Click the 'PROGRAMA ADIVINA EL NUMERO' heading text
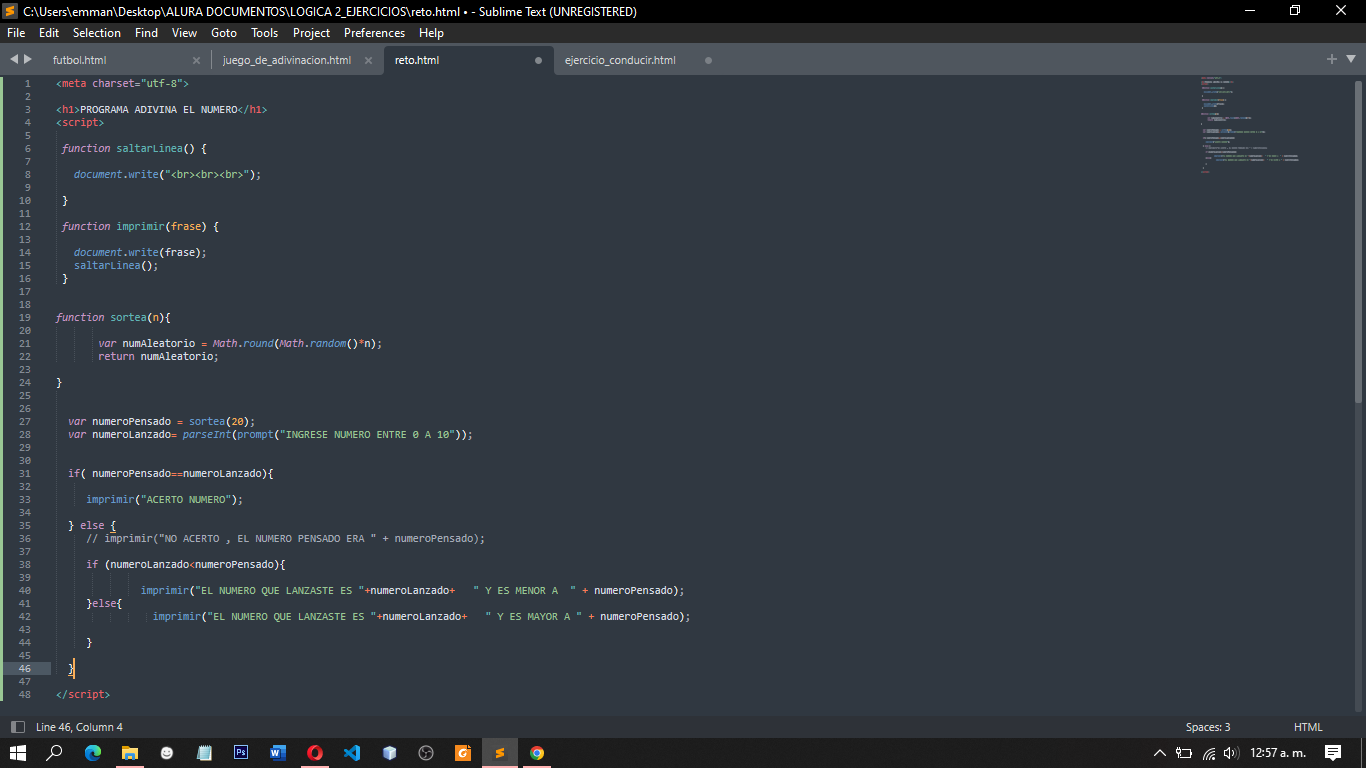The width and height of the screenshot is (1366, 768). click(158, 109)
